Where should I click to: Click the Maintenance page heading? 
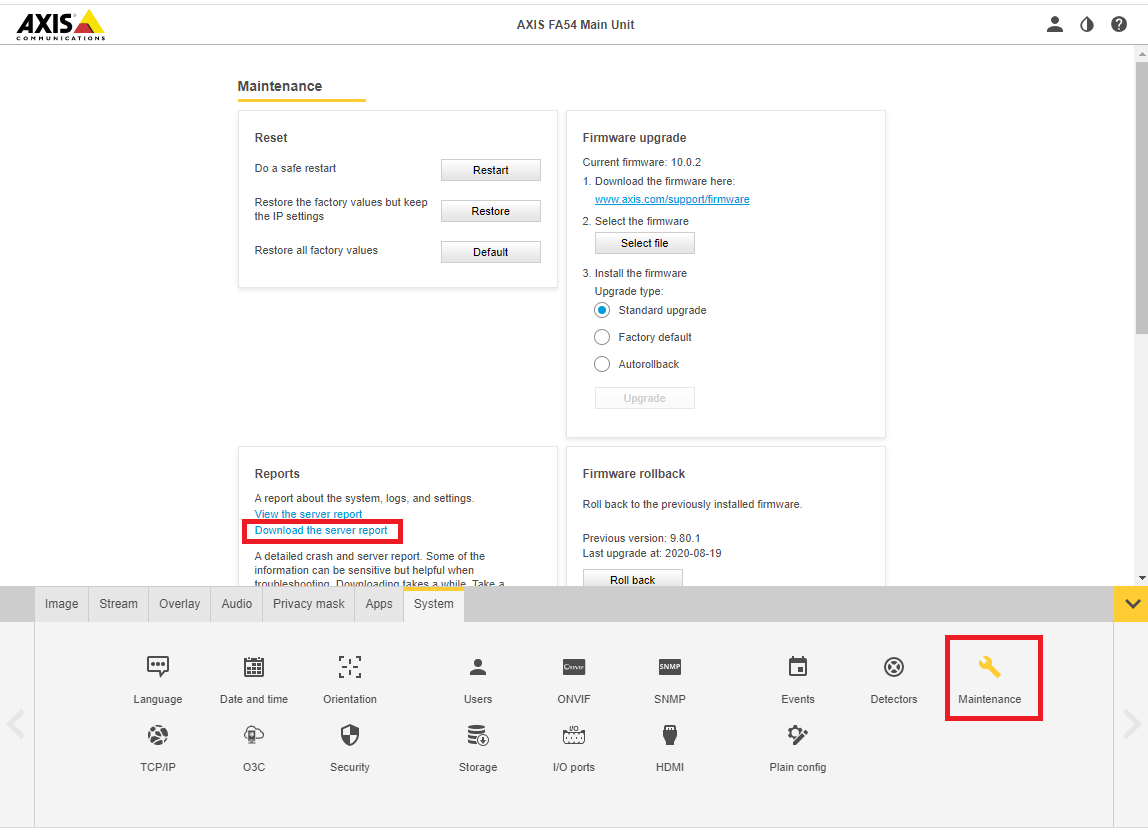(280, 86)
